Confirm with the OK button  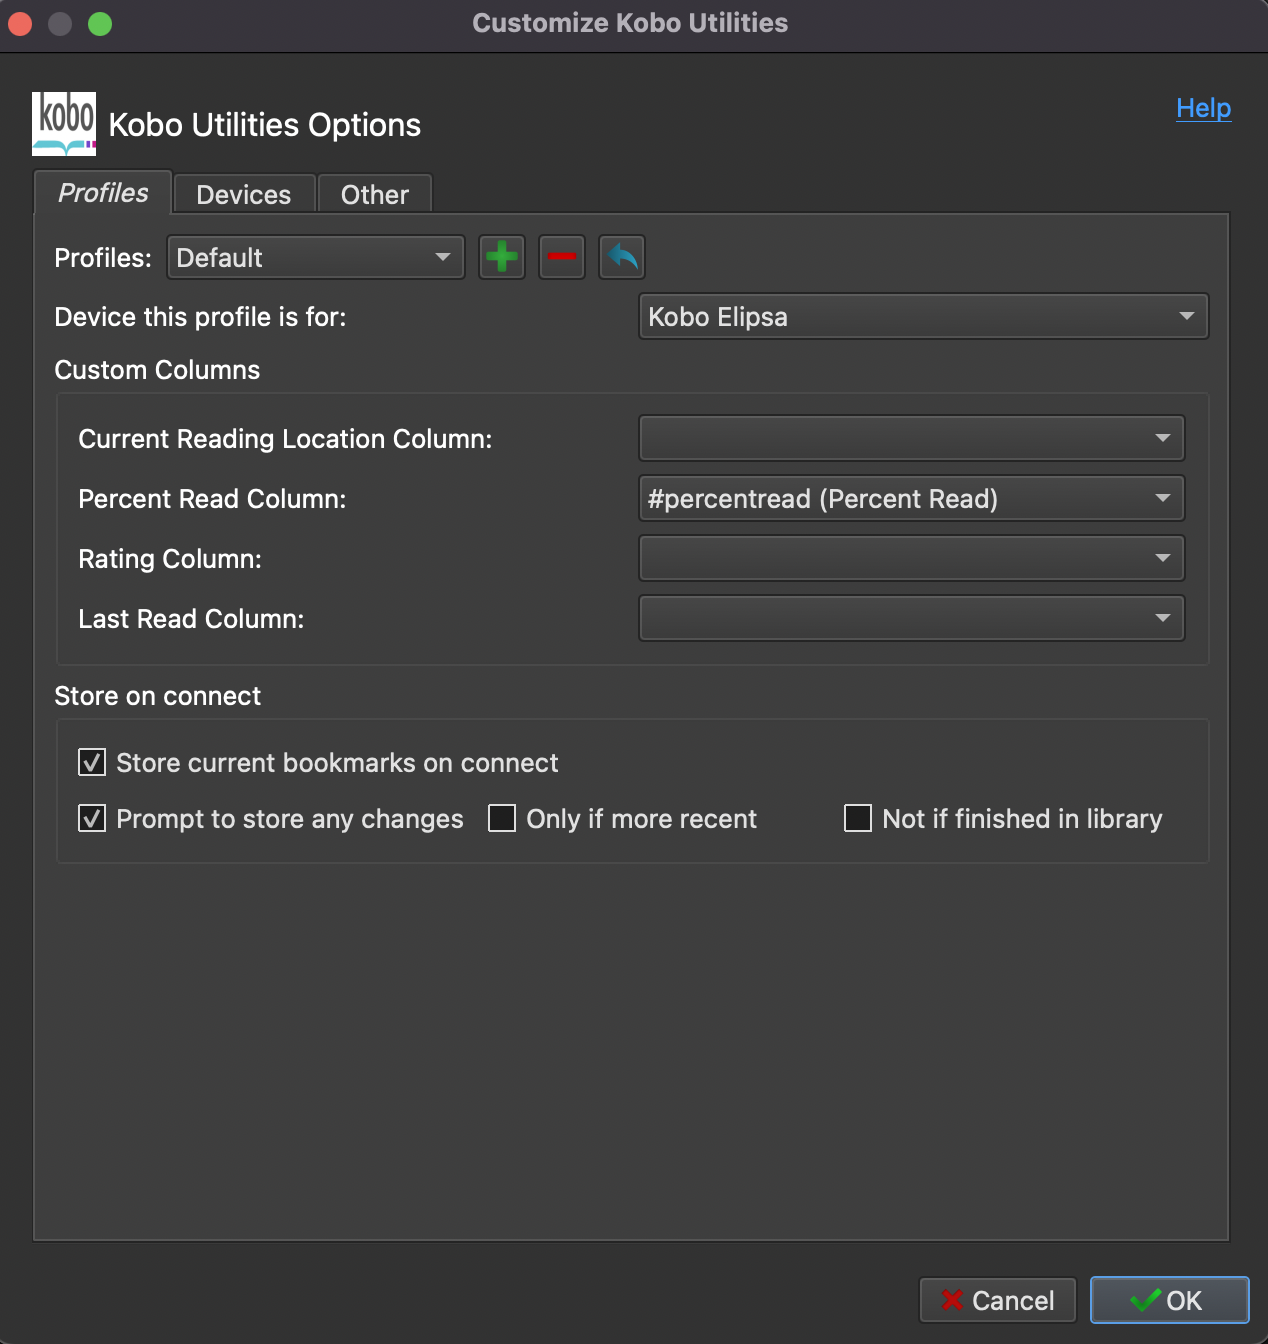1170,1300
